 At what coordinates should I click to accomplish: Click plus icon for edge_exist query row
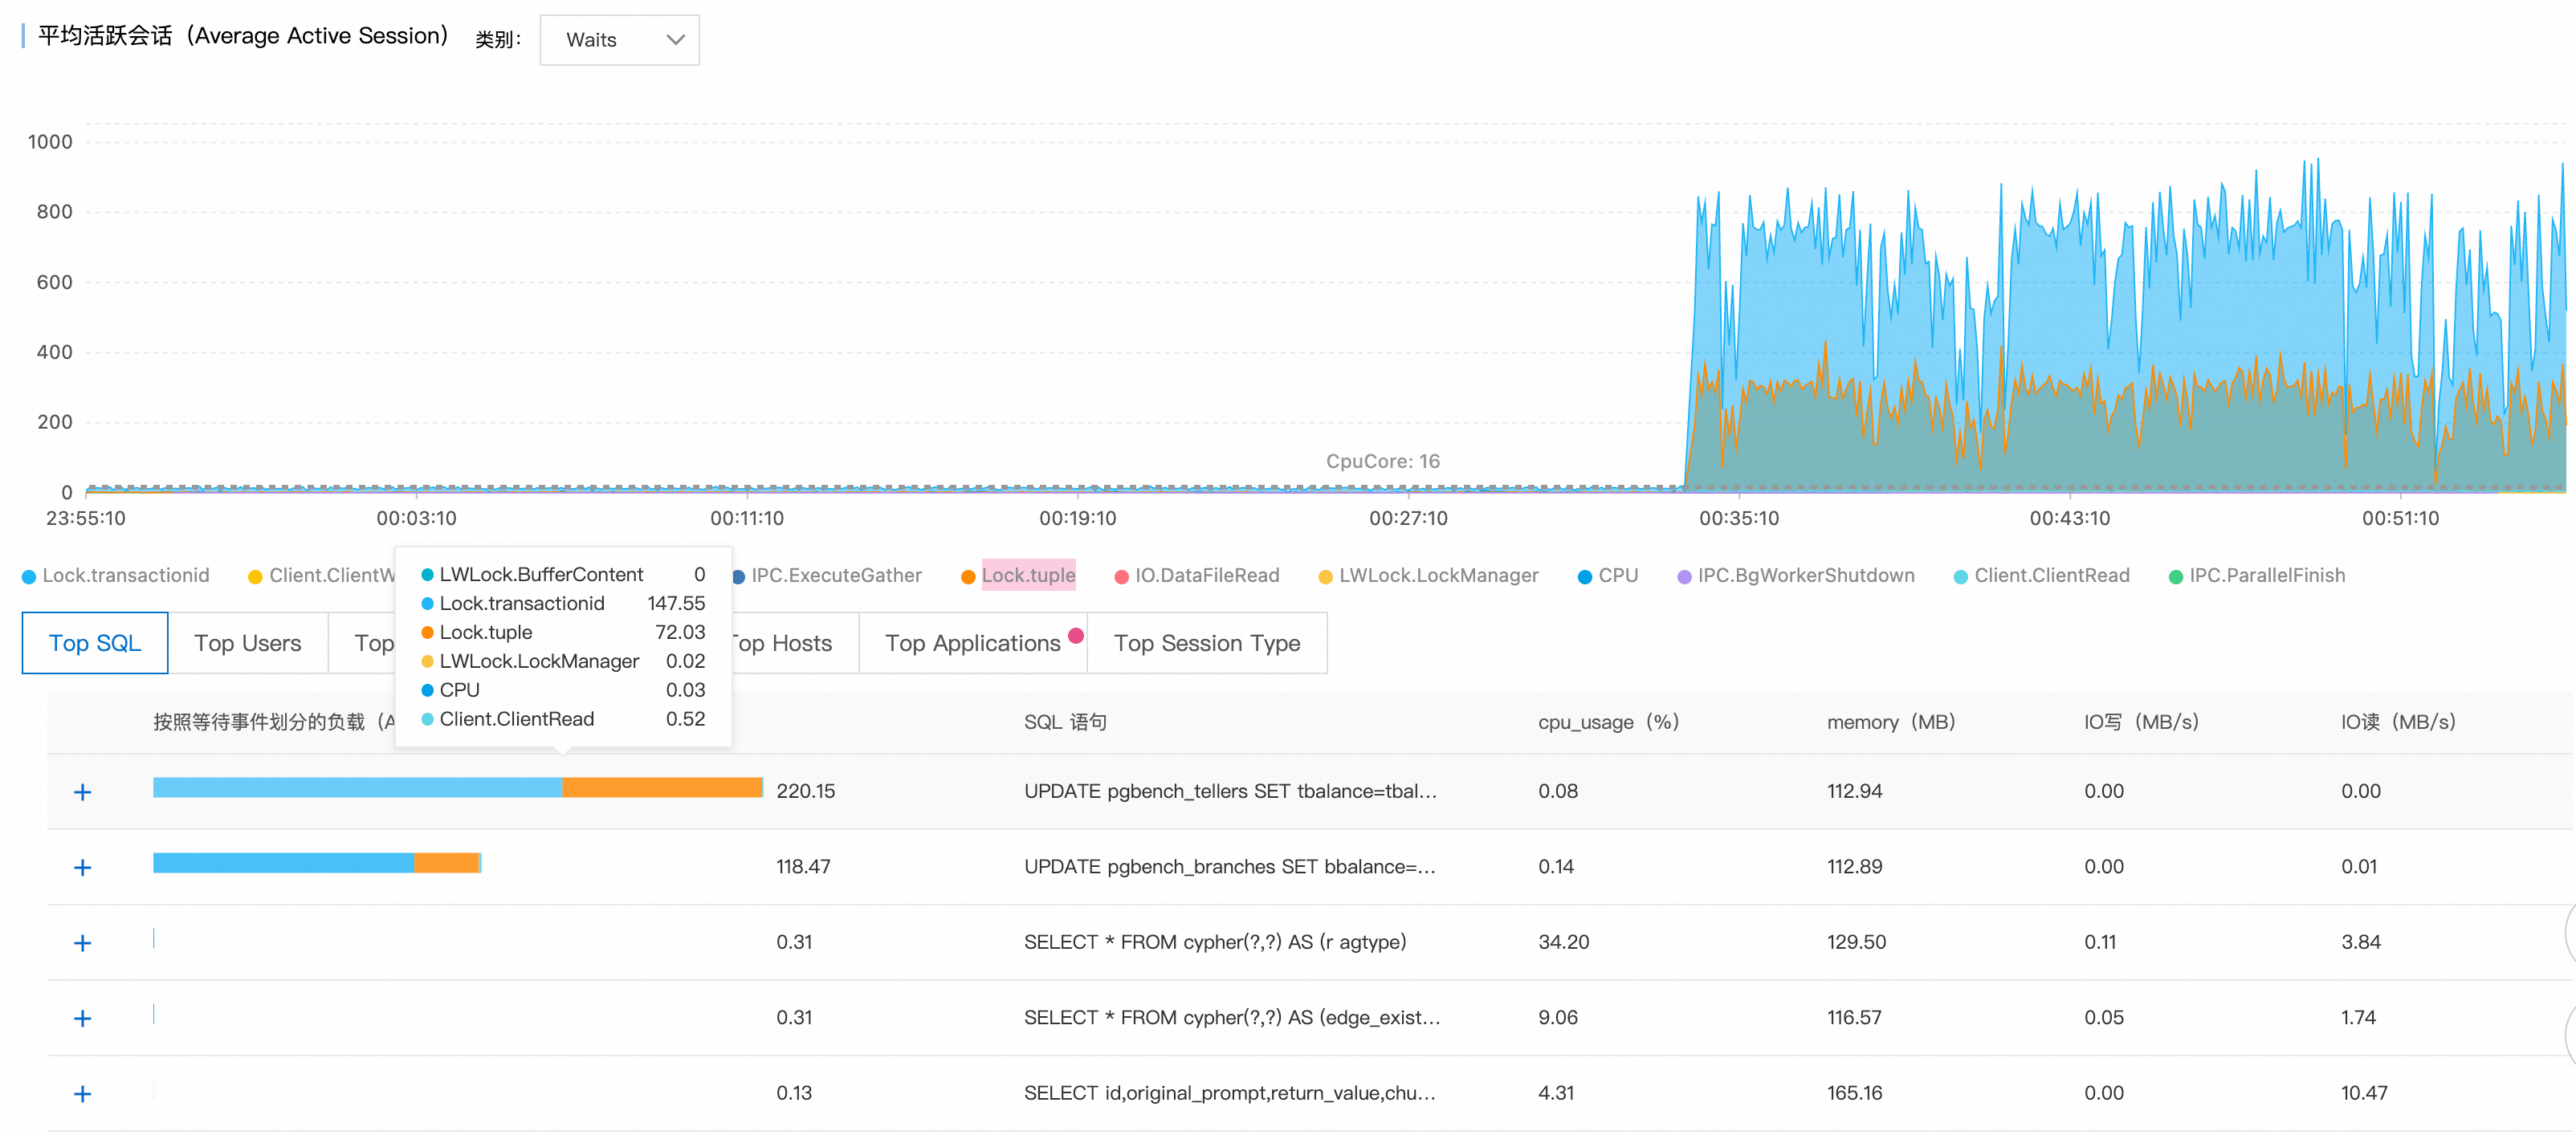coord(83,1018)
